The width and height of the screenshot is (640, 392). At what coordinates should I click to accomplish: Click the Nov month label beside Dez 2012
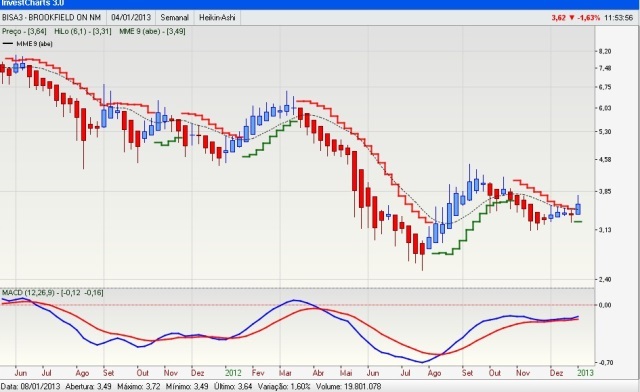coord(523,373)
